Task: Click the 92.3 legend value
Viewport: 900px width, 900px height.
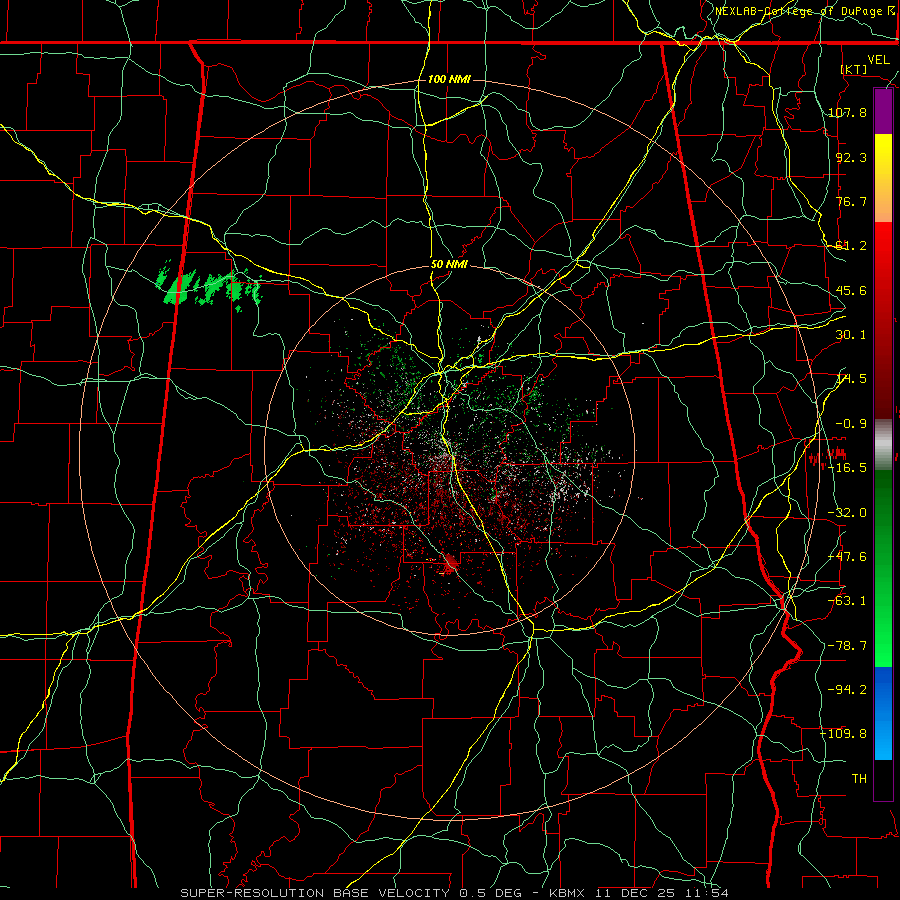Action: 851,157
